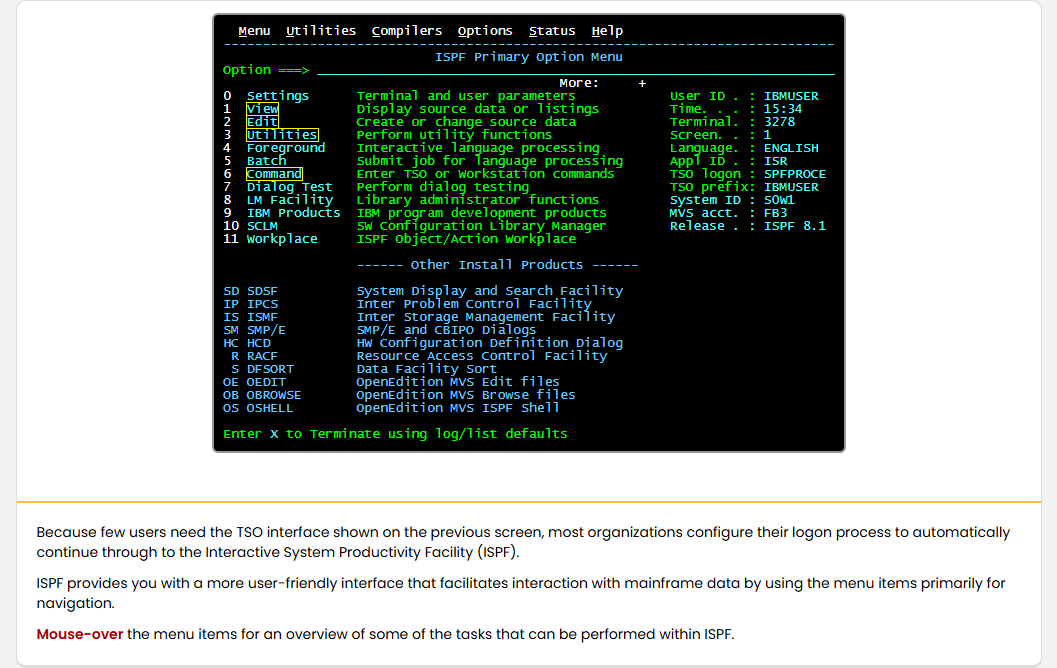Open the Menu action bar item
This screenshot has width=1057, height=668.
tap(254, 31)
